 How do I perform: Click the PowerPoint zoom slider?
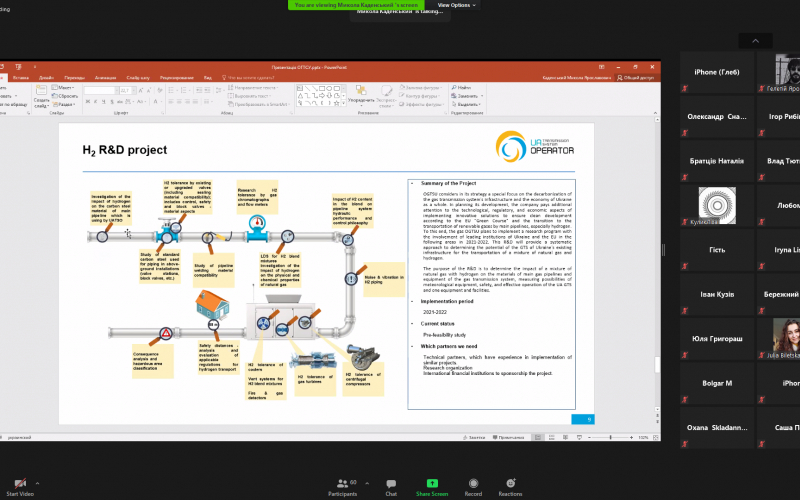pyautogui.click(x=610, y=437)
